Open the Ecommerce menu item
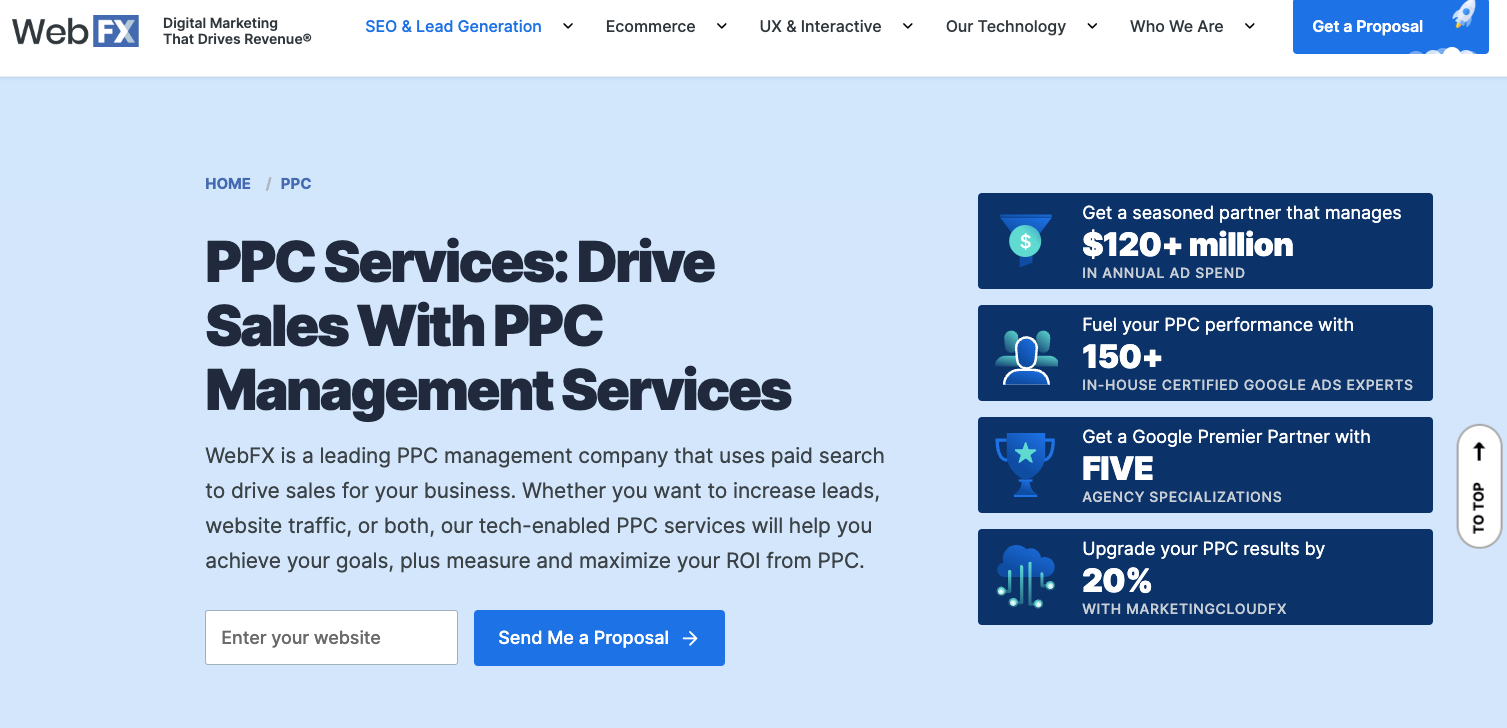The image size is (1507, 728). click(x=650, y=26)
